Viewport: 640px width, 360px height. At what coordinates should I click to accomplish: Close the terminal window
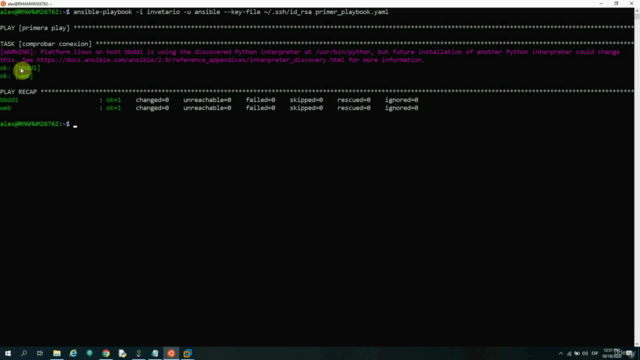click(x=631, y=3)
